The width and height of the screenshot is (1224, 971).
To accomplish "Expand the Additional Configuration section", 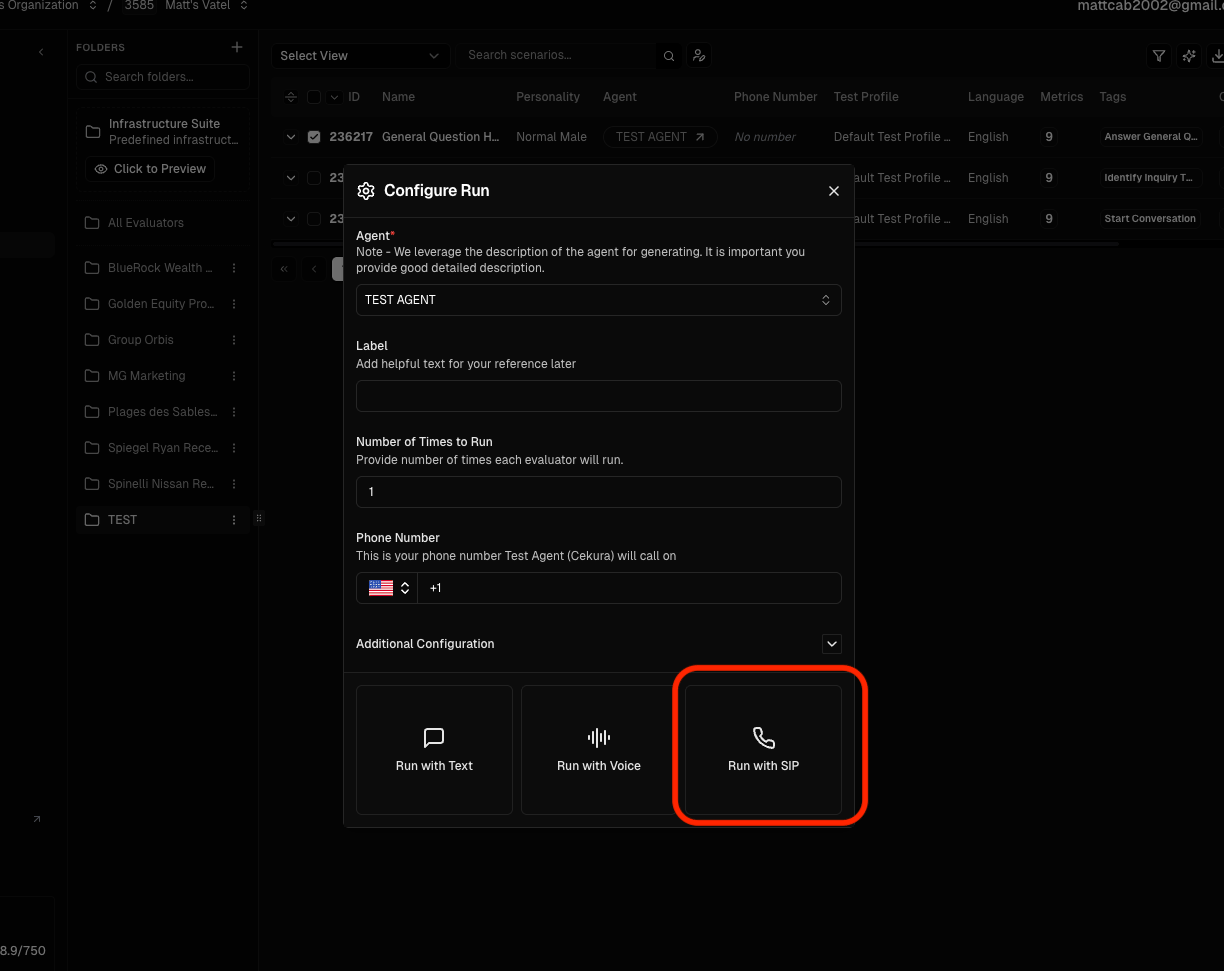I will 831,644.
